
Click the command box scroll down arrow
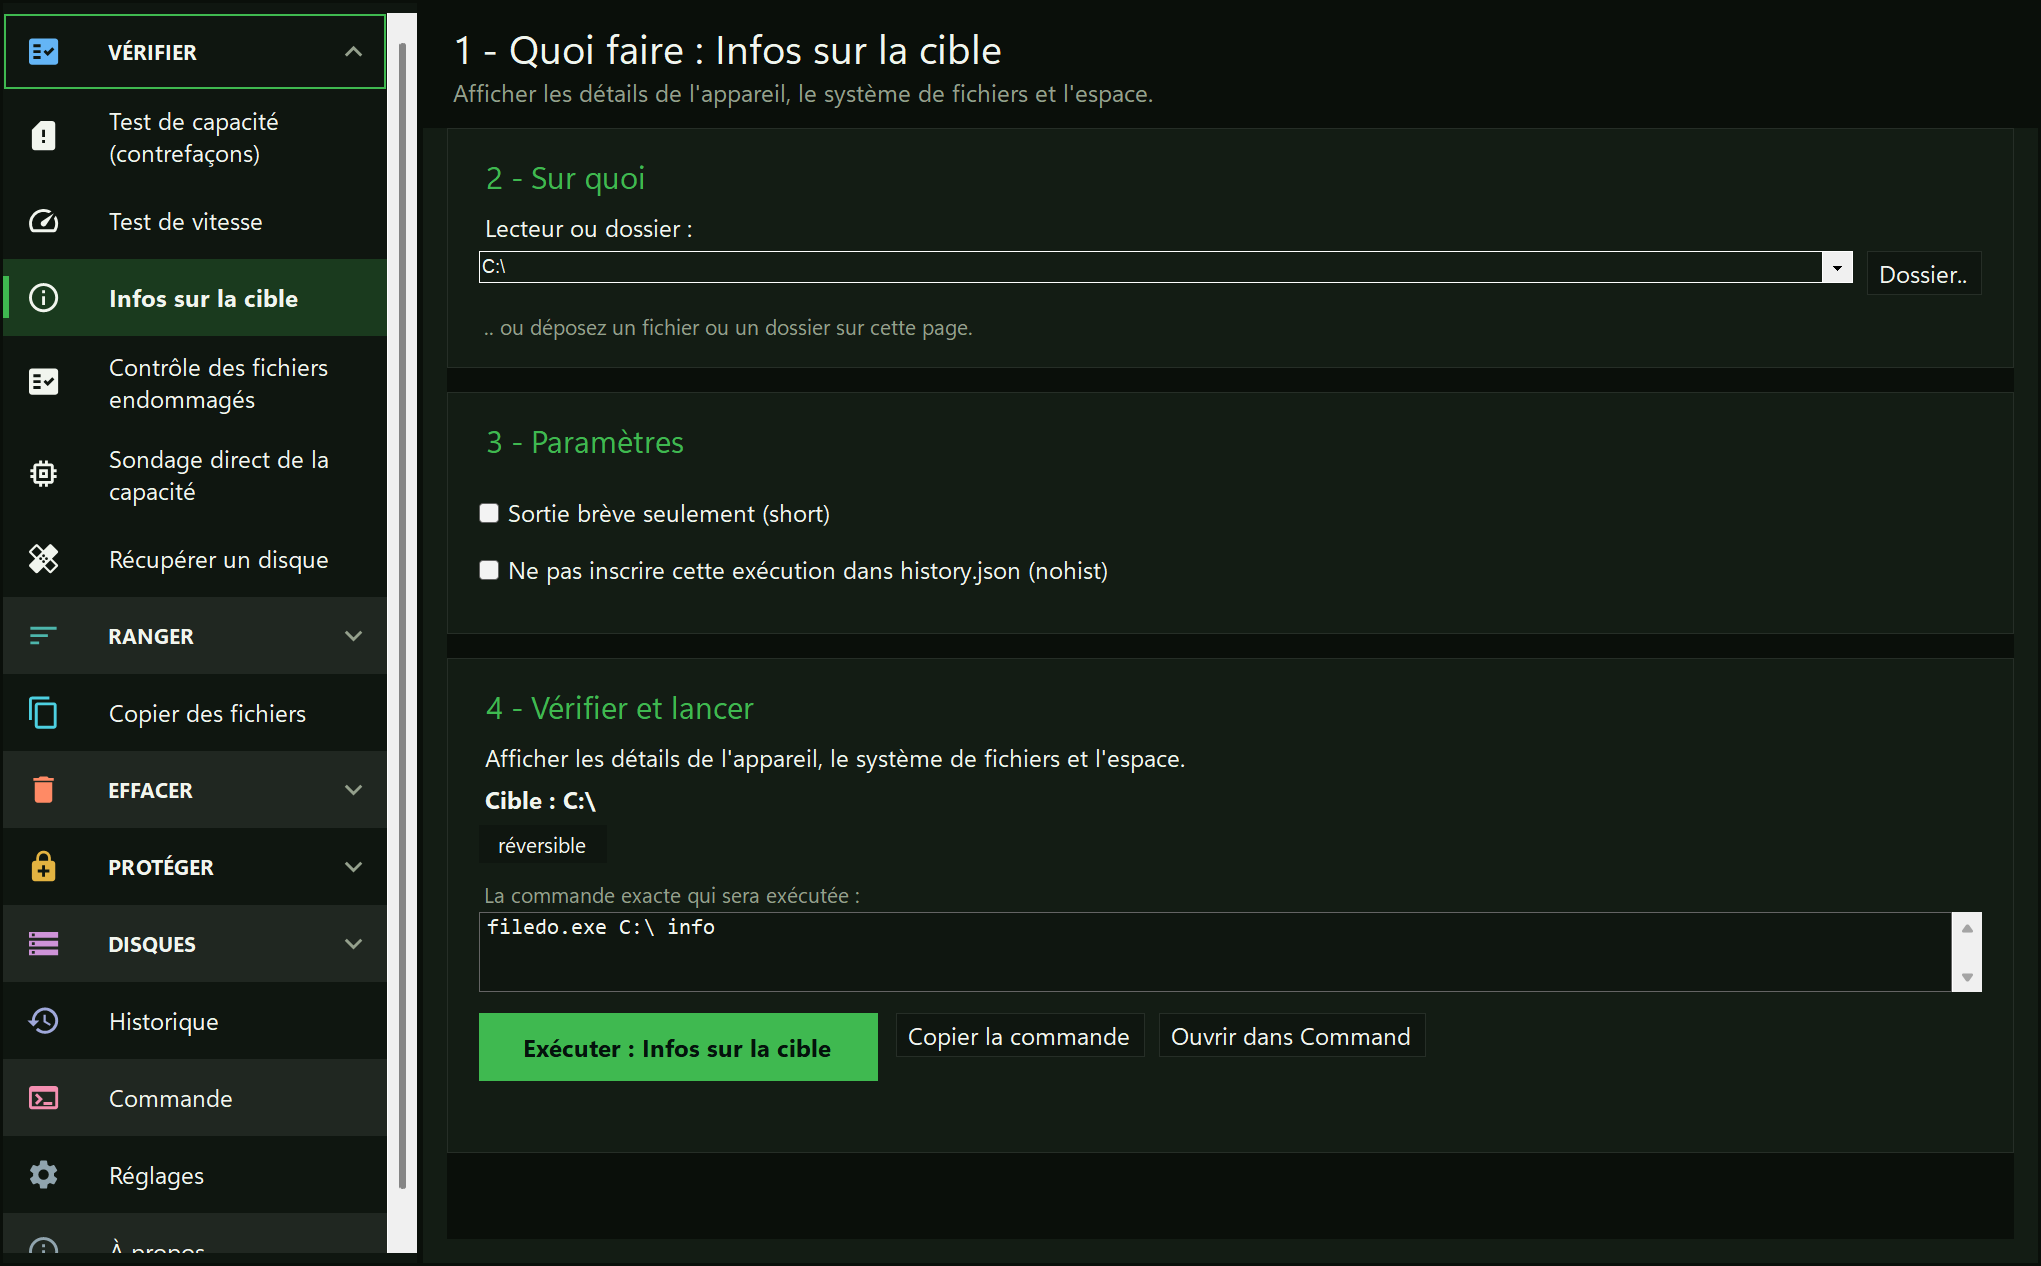coord(1967,977)
